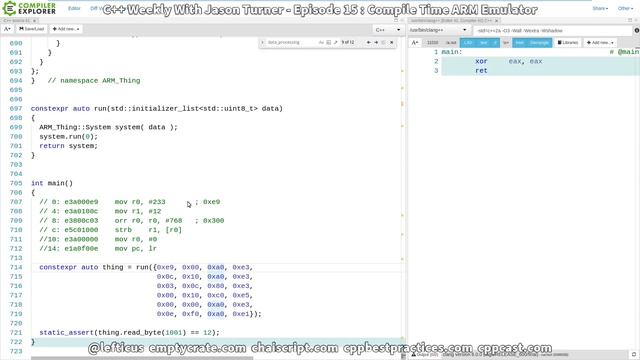The width and height of the screenshot is (640, 360).
Task: Click bottom-right icon in compiler status bar
Action: tap(634, 355)
